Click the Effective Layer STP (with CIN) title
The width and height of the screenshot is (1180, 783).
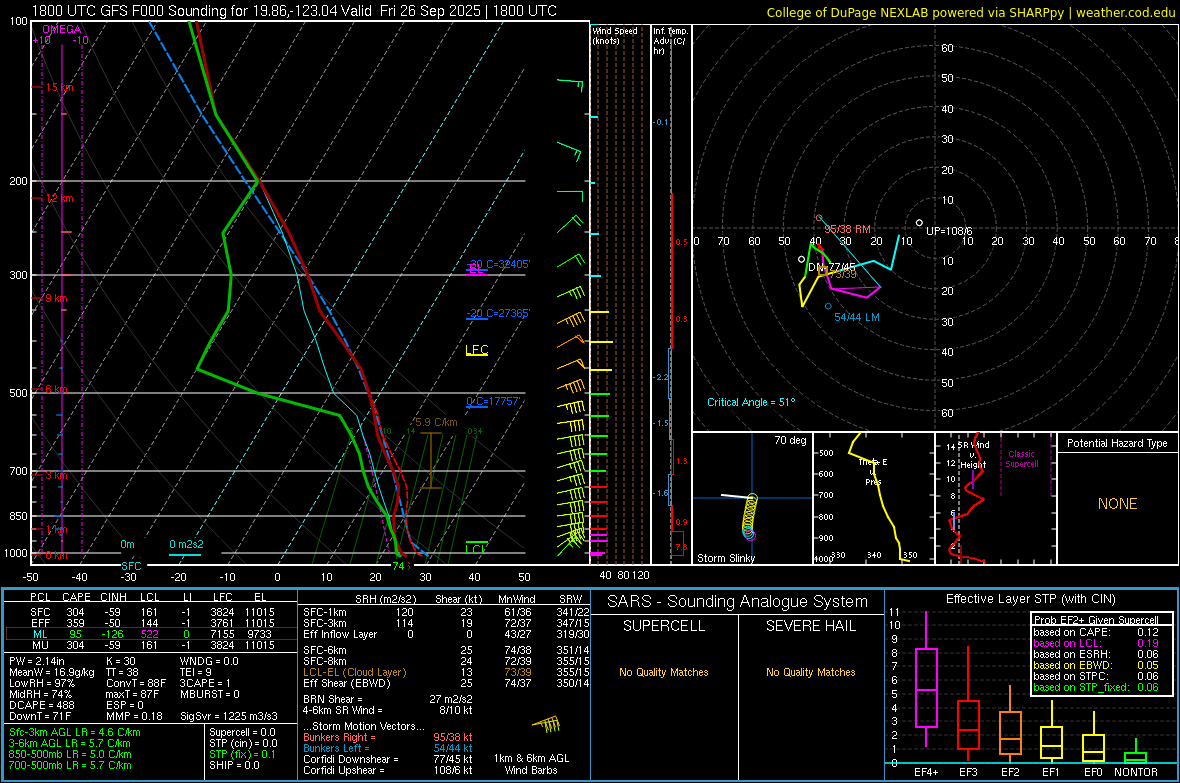1031,599
